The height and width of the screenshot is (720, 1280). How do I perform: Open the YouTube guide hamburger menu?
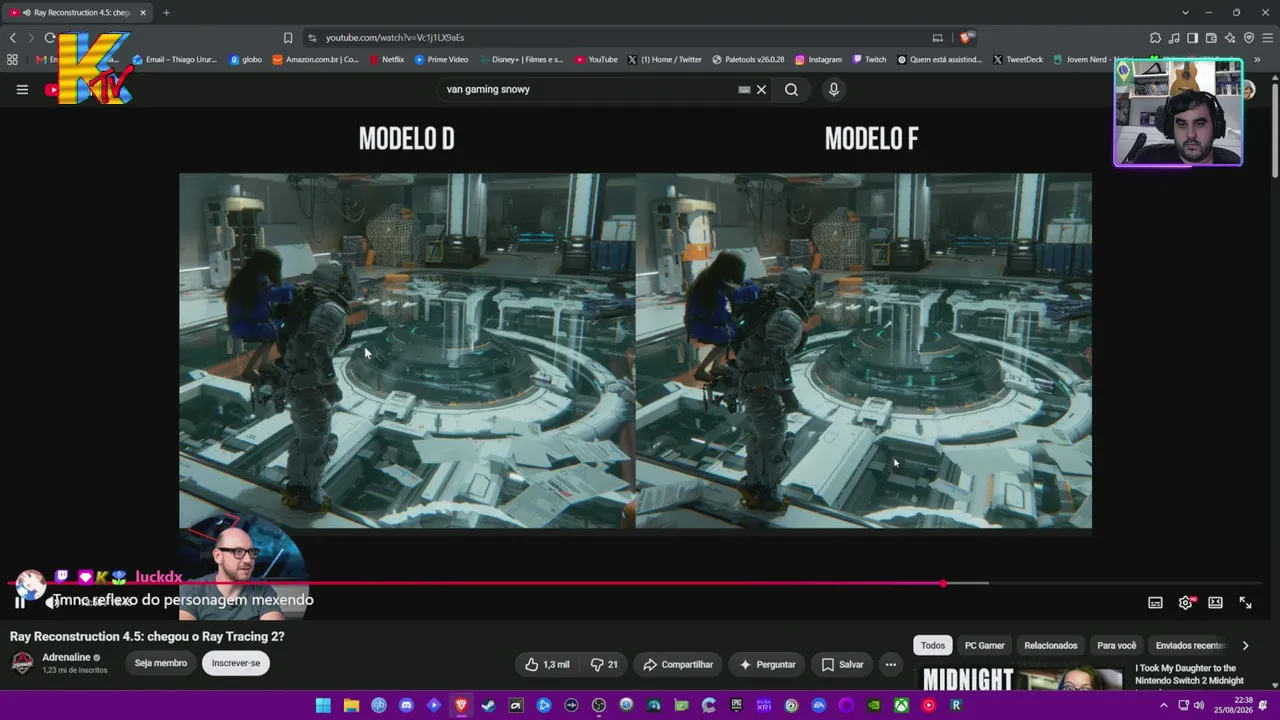[22, 89]
